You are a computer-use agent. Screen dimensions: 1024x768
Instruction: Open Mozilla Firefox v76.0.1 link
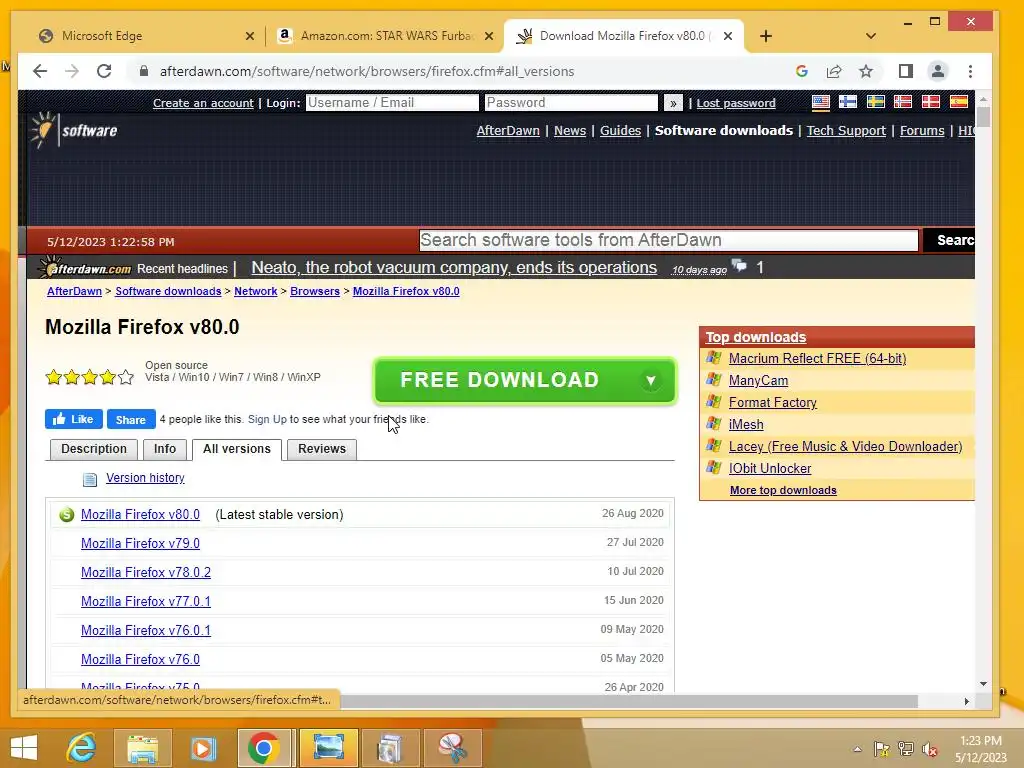tap(146, 631)
